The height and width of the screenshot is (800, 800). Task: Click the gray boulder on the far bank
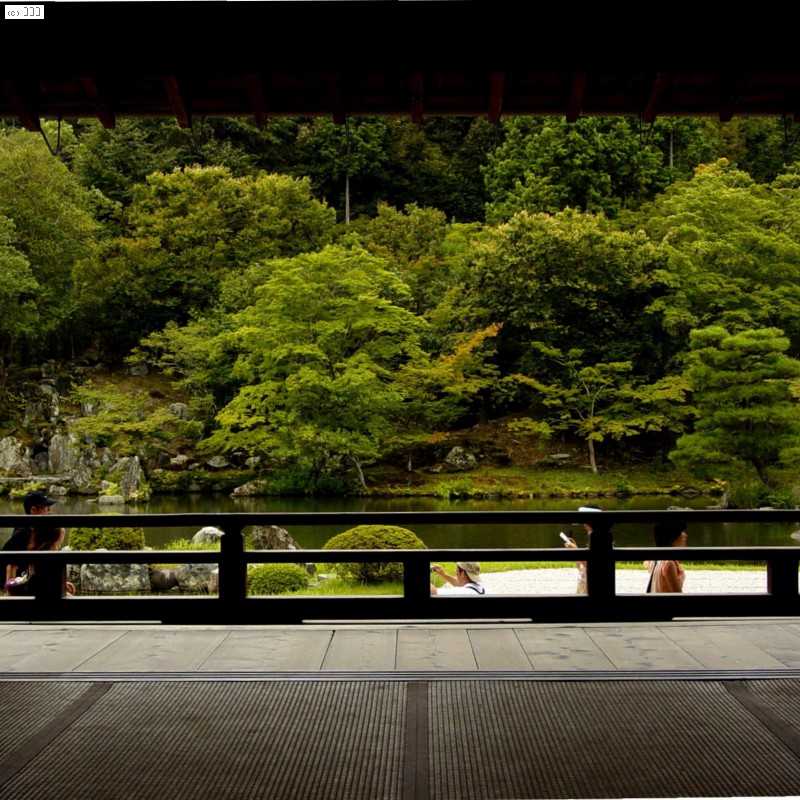point(459,459)
